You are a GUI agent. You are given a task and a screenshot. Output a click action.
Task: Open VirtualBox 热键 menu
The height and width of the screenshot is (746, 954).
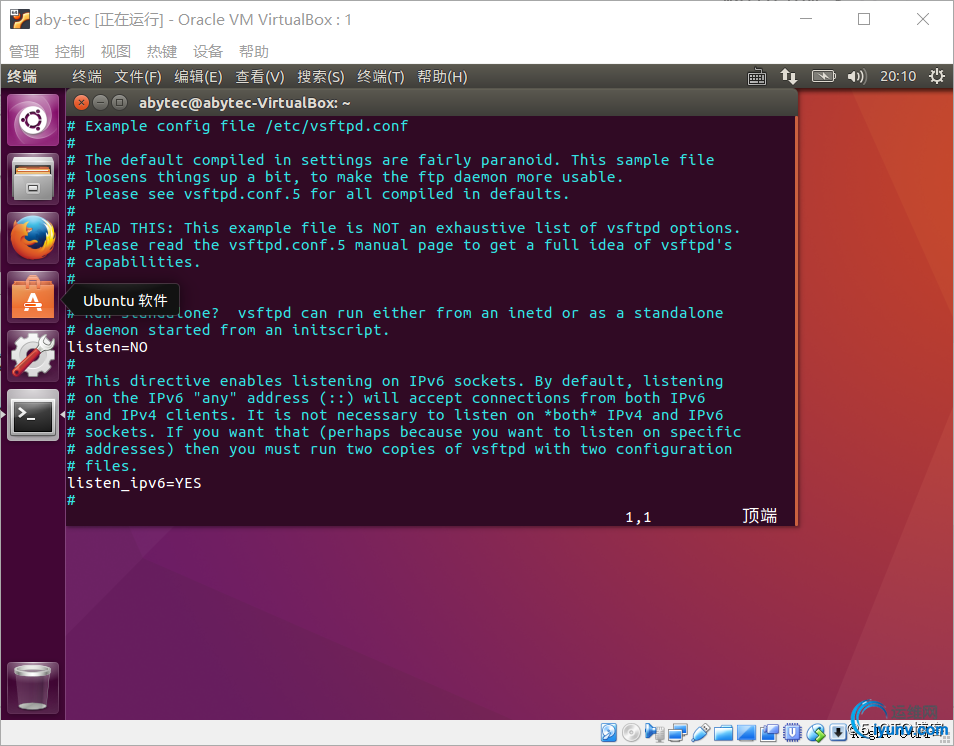pyautogui.click(x=162, y=52)
